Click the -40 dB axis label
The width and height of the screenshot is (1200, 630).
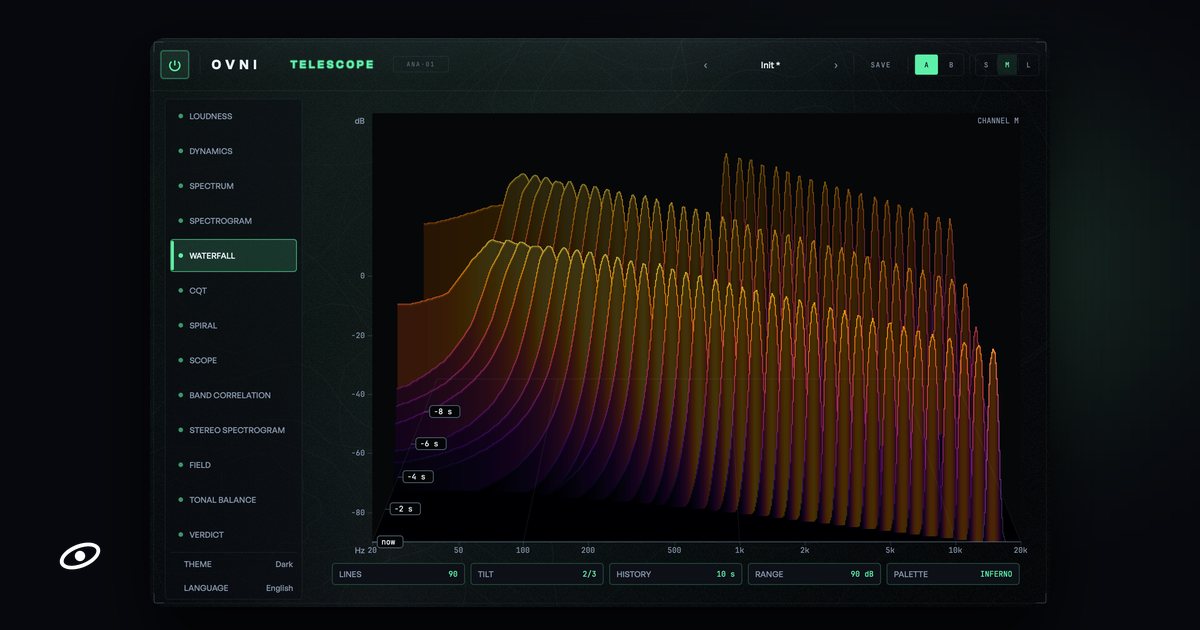(x=358, y=394)
